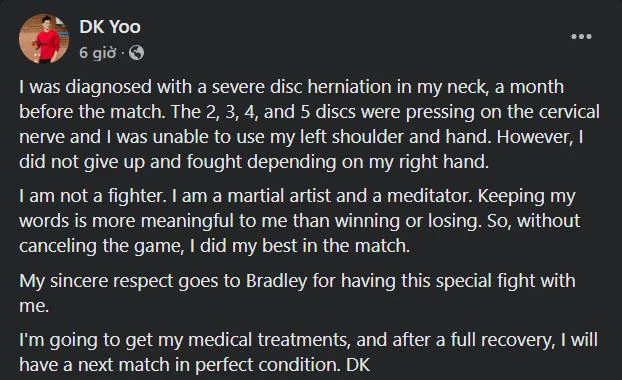Click the public audience globe icon

tap(136, 52)
